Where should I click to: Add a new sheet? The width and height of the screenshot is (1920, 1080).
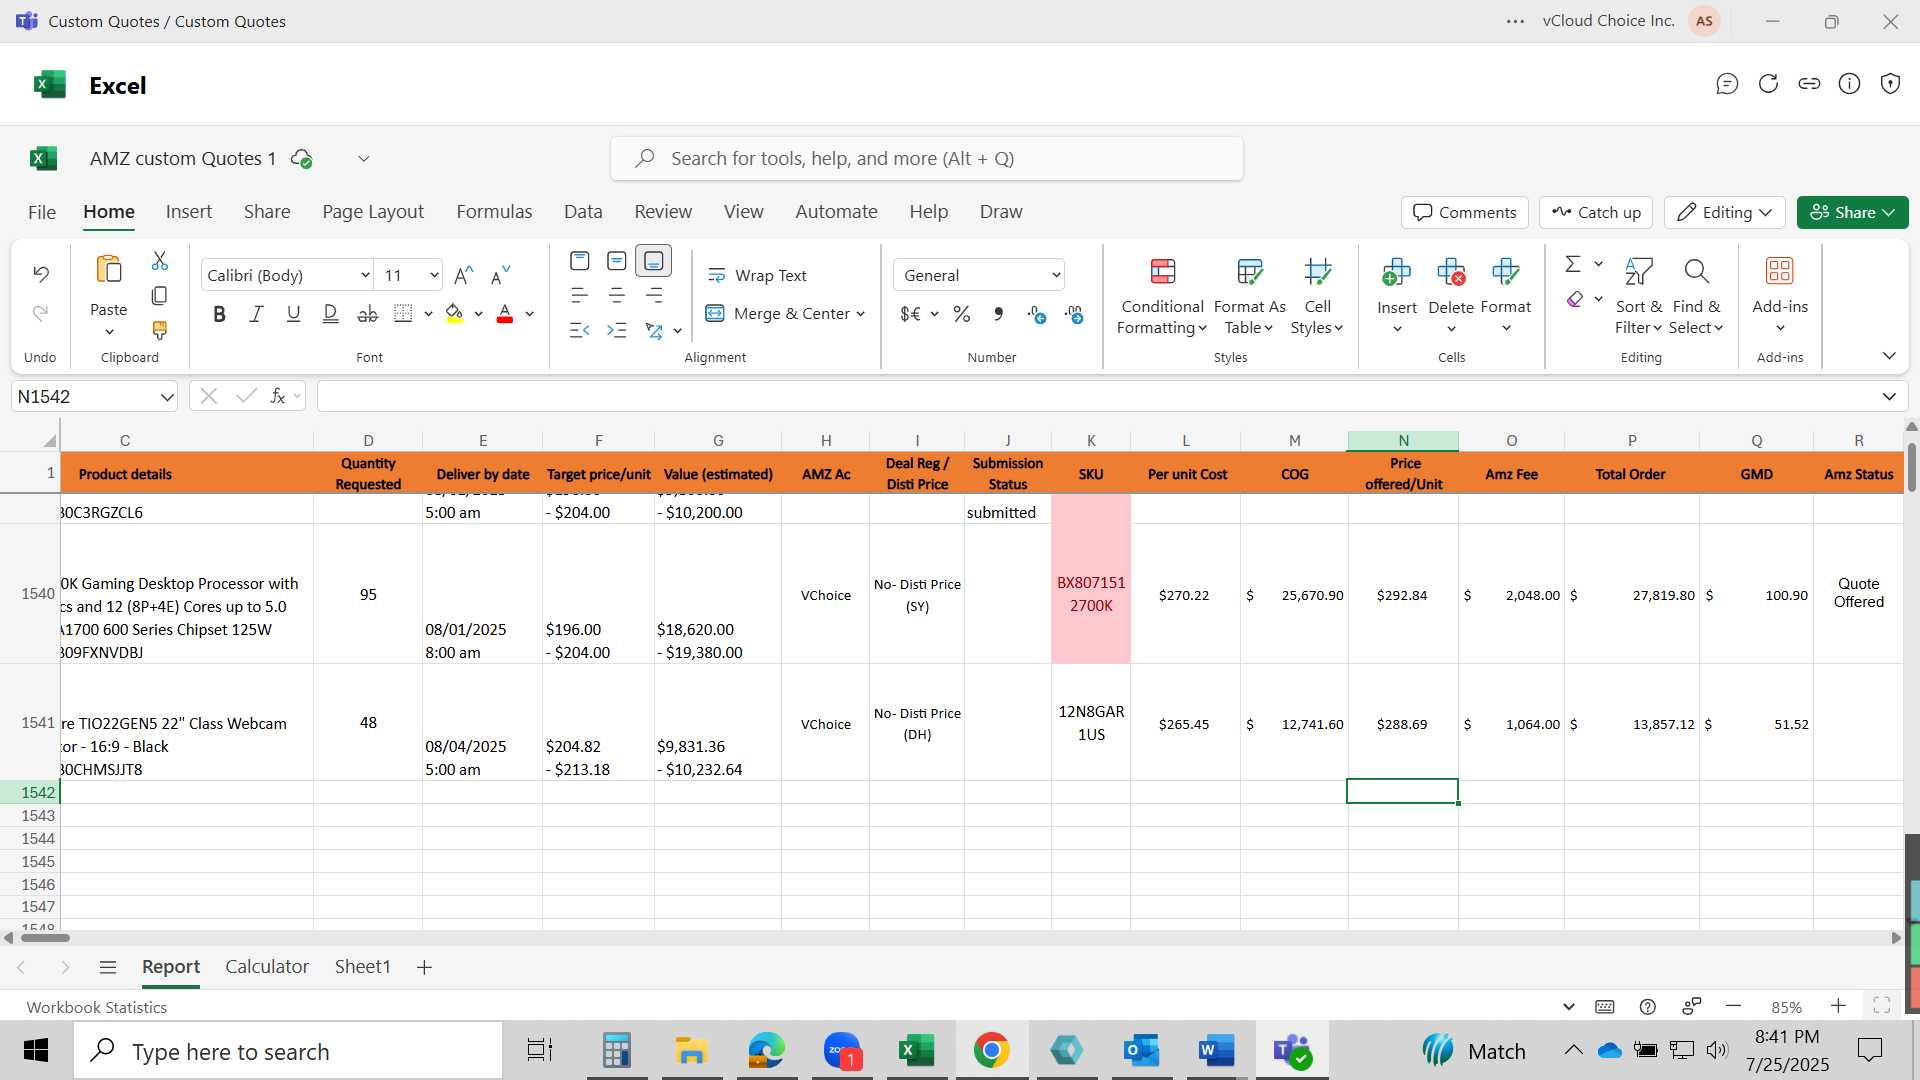(x=424, y=967)
